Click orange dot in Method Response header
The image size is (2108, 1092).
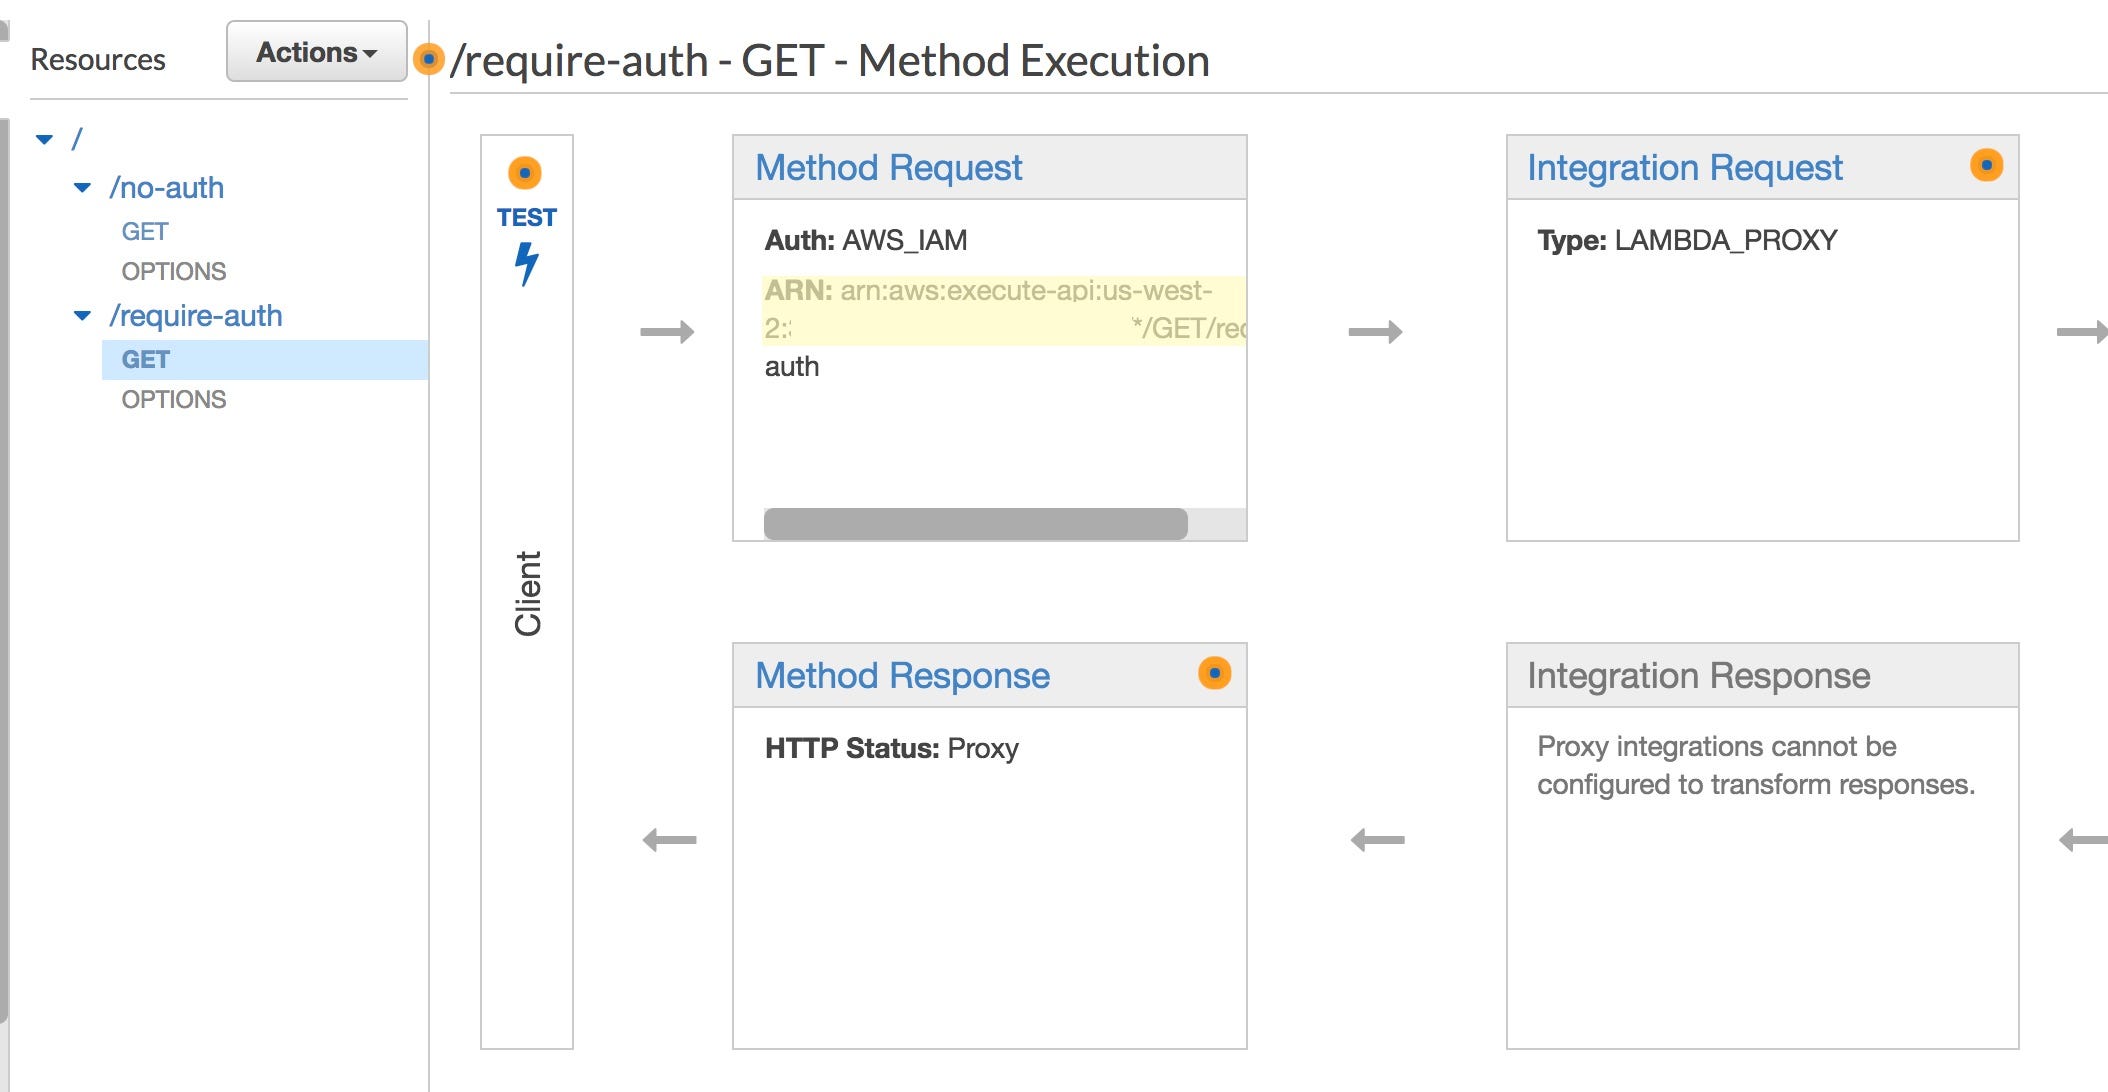click(x=1214, y=673)
